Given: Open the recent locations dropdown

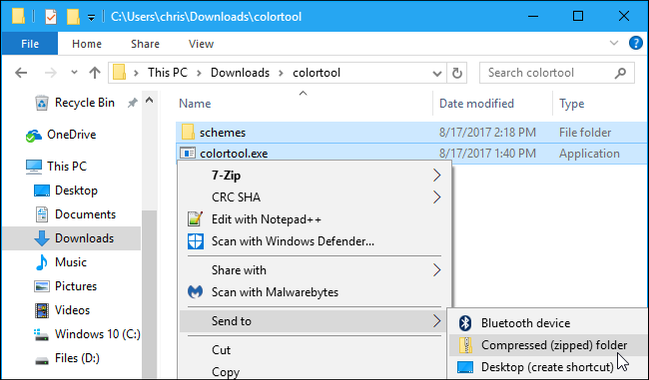Looking at the screenshot, I should [x=74, y=72].
